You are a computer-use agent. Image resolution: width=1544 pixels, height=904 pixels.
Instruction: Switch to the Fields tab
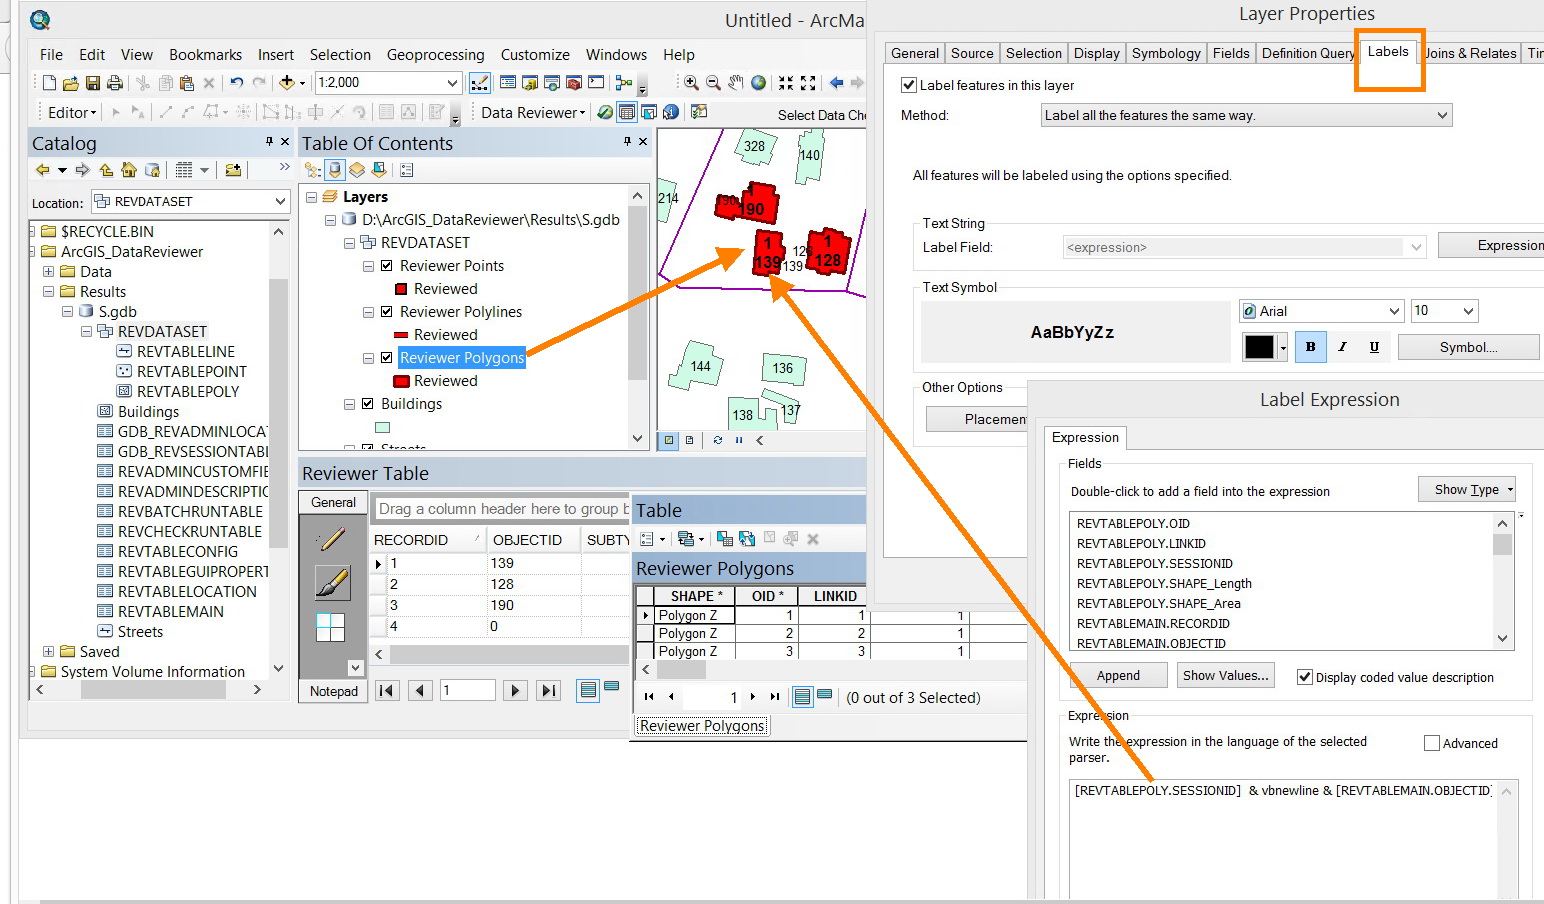(x=1231, y=54)
